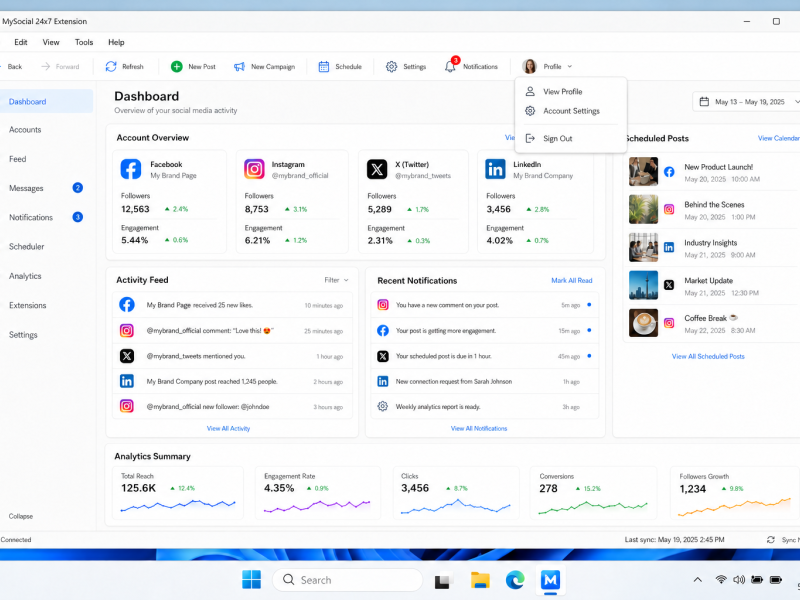Click the sync icon in the status bar
Viewport: 800px width, 600px height.
pyautogui.click(x=770, y=539)
